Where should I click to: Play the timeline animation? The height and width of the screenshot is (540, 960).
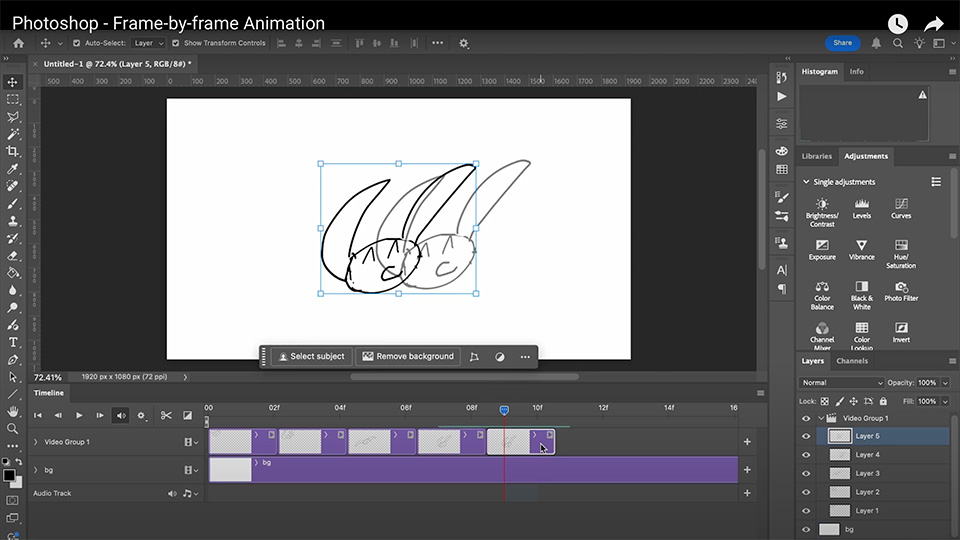pos(79,415)
